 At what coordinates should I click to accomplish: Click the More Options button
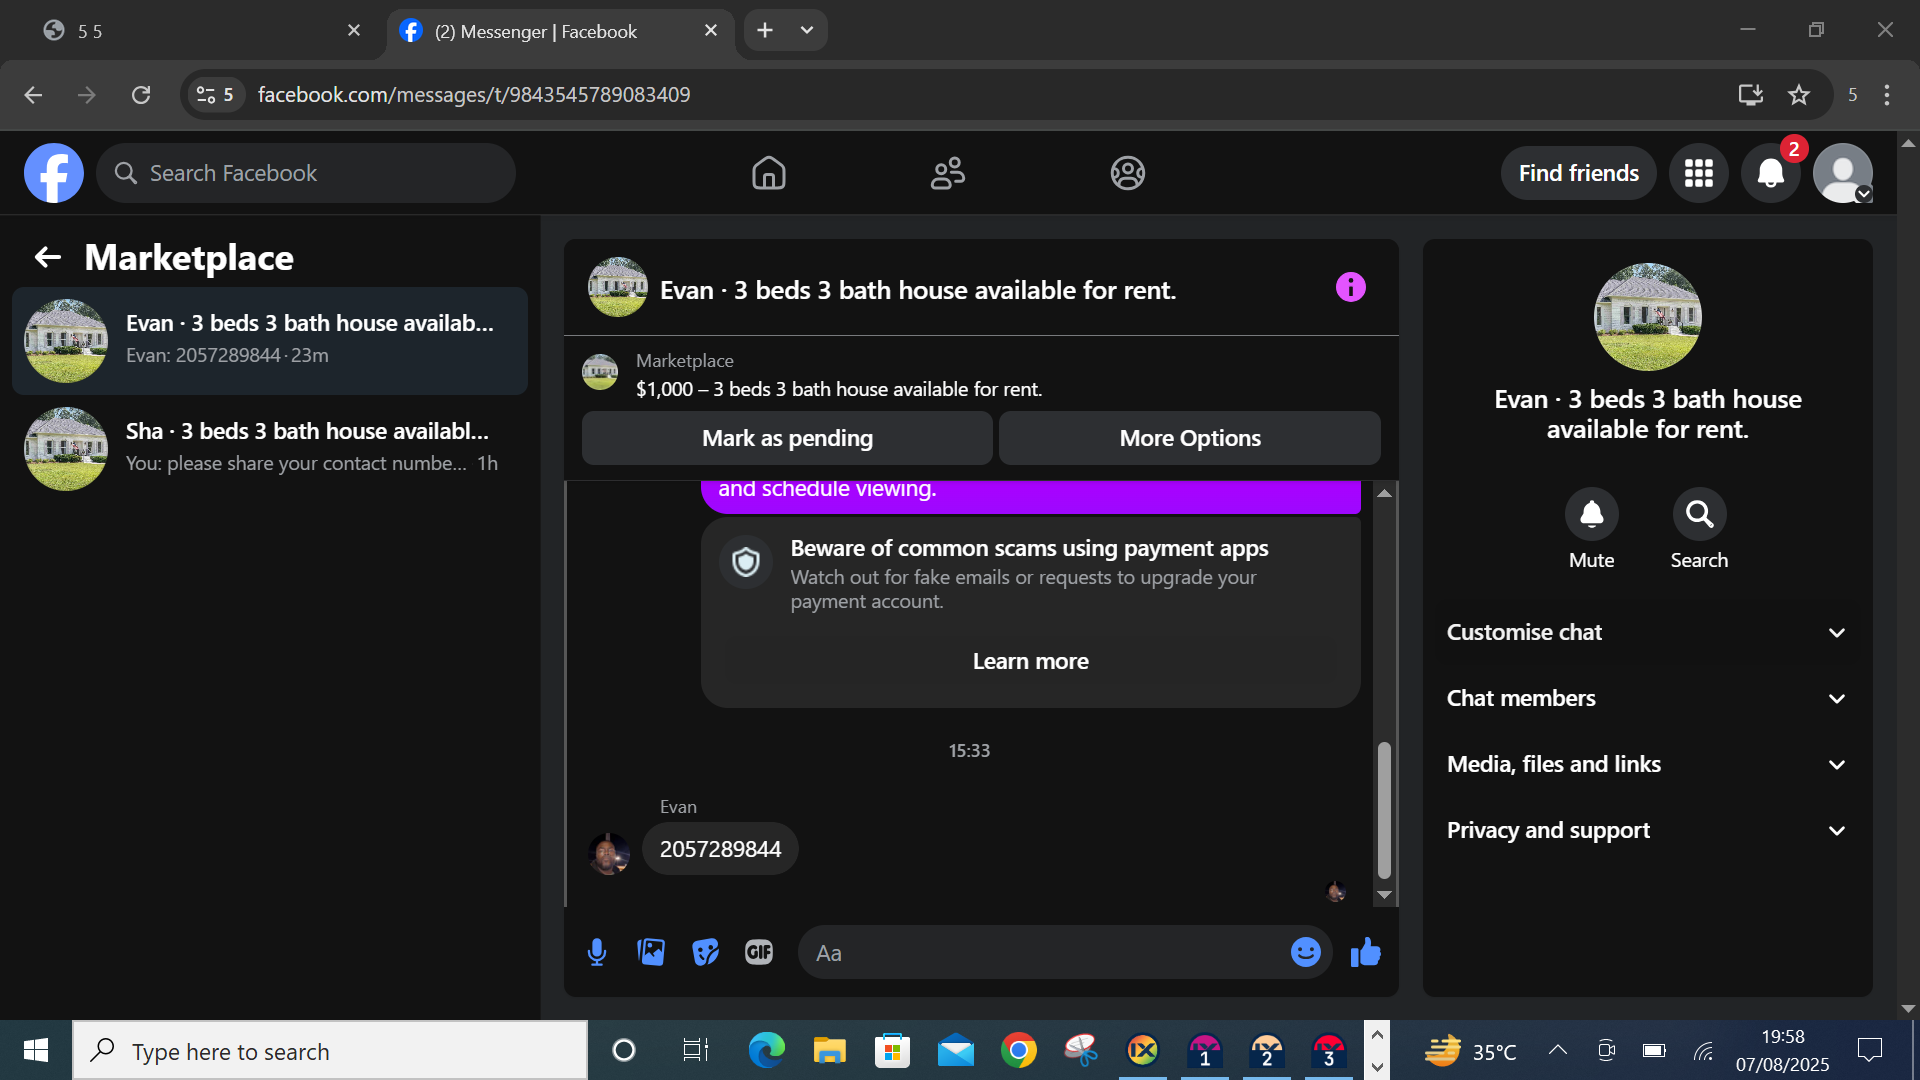1190,438
